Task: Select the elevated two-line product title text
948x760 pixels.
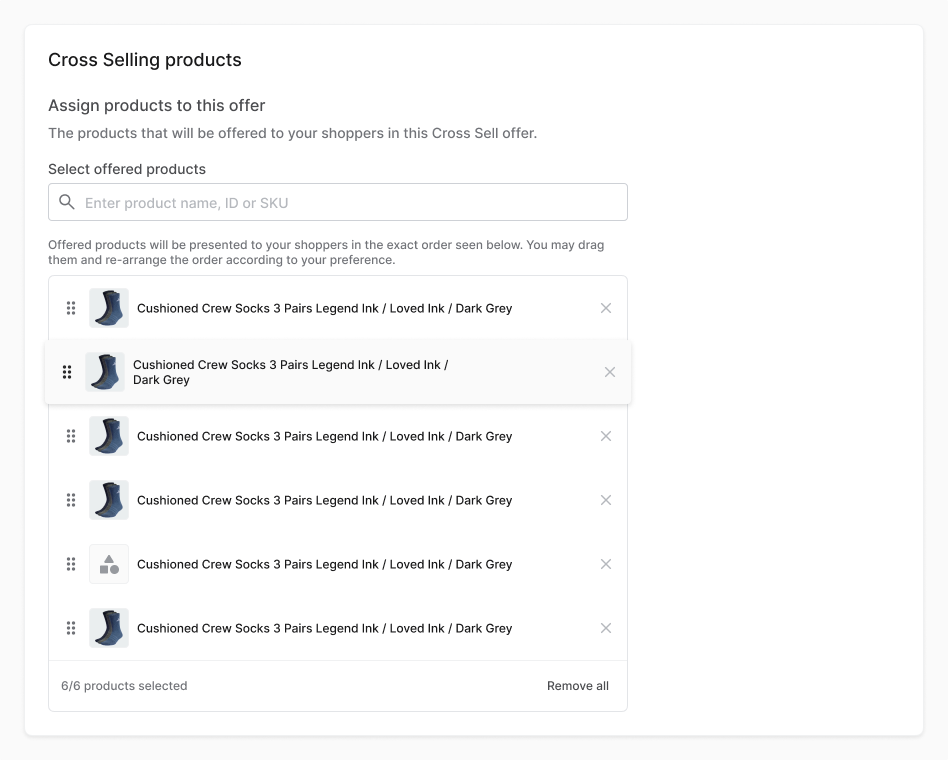Action: tap(290, 372)
